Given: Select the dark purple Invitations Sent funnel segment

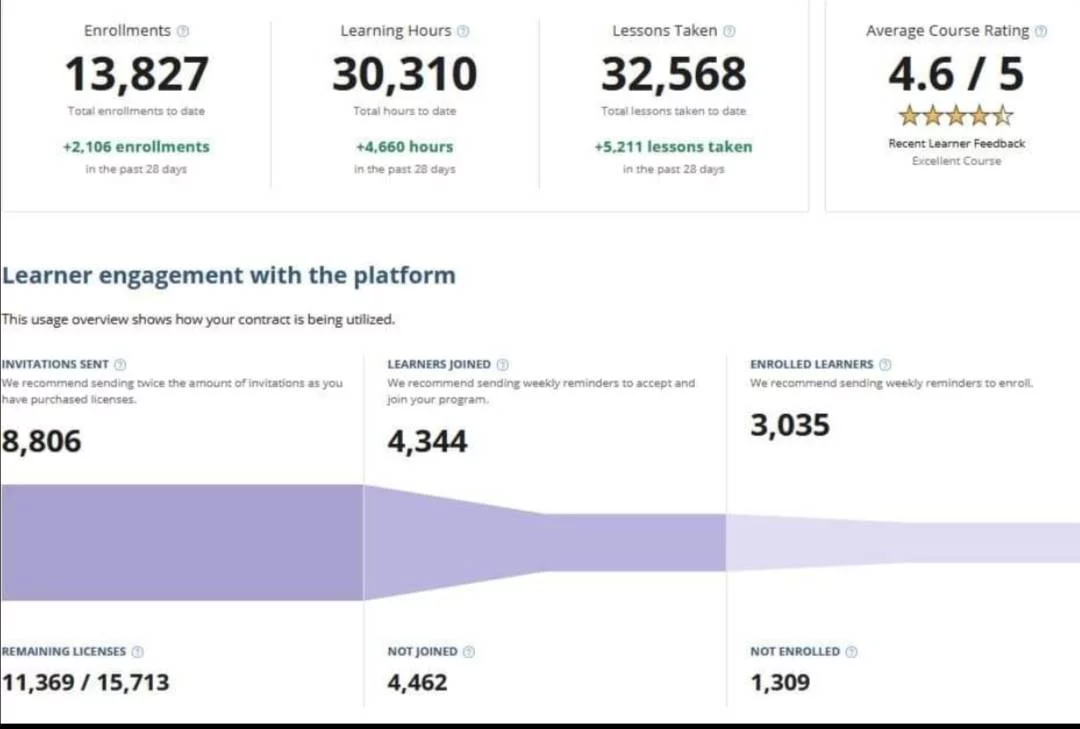Looking at the screenshot, I should [x=180, y=543].
